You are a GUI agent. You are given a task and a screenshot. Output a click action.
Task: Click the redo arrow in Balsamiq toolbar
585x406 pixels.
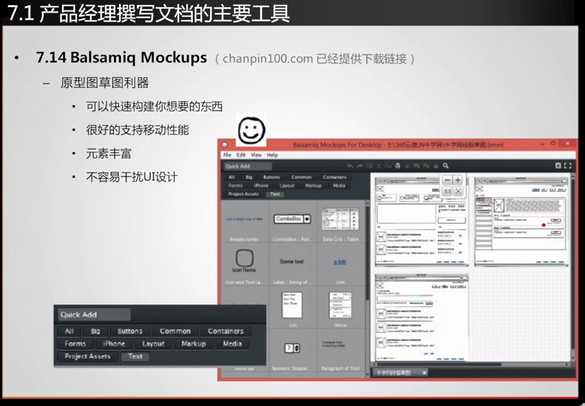[x=360, y=166]
